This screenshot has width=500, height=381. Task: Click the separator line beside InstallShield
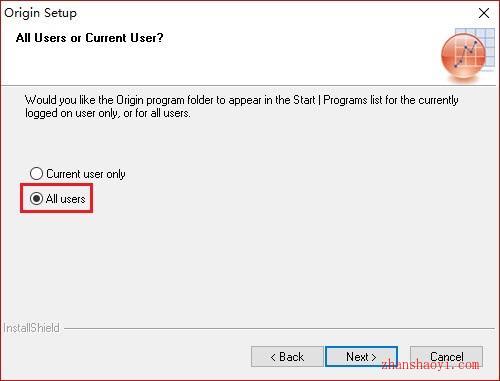(279, 329)
